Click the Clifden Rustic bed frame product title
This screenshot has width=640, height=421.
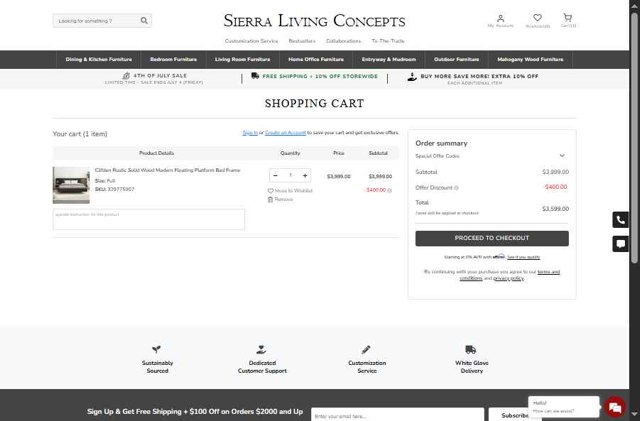pyautogui.click(x=167, y=170)
